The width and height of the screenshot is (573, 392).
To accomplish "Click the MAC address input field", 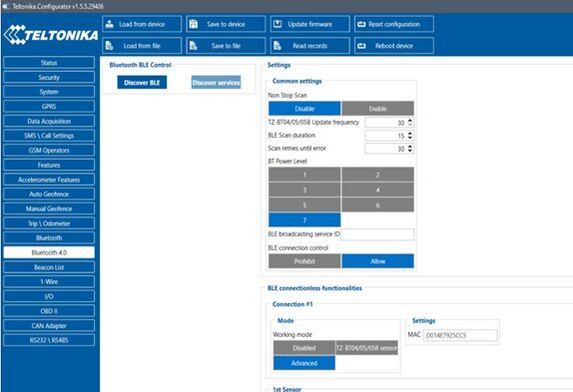I will [x=460, y=335].
